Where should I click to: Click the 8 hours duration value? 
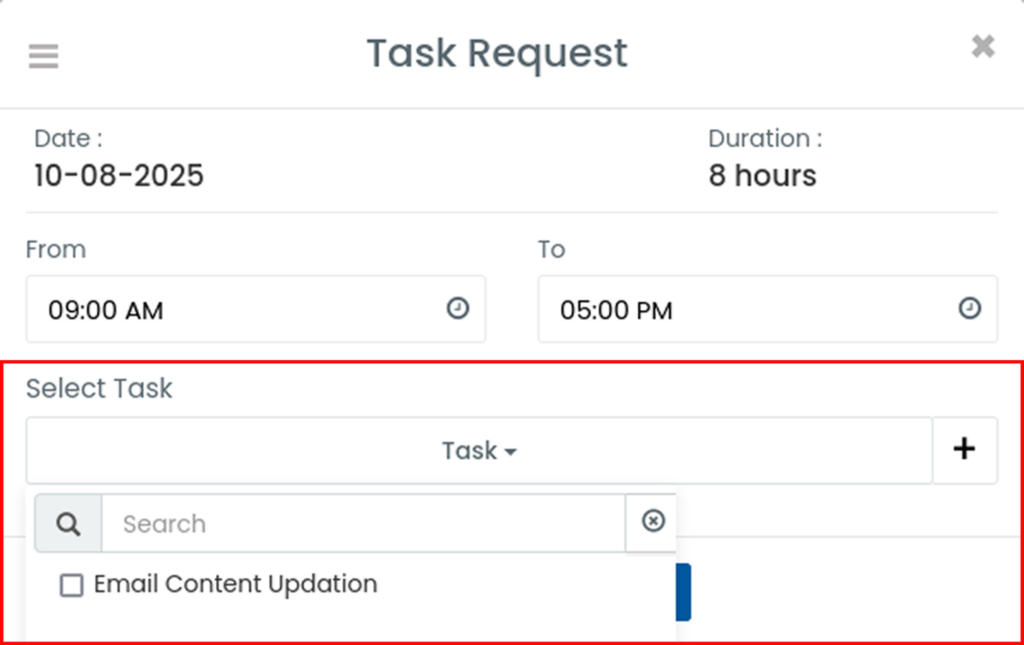[762, 176]
